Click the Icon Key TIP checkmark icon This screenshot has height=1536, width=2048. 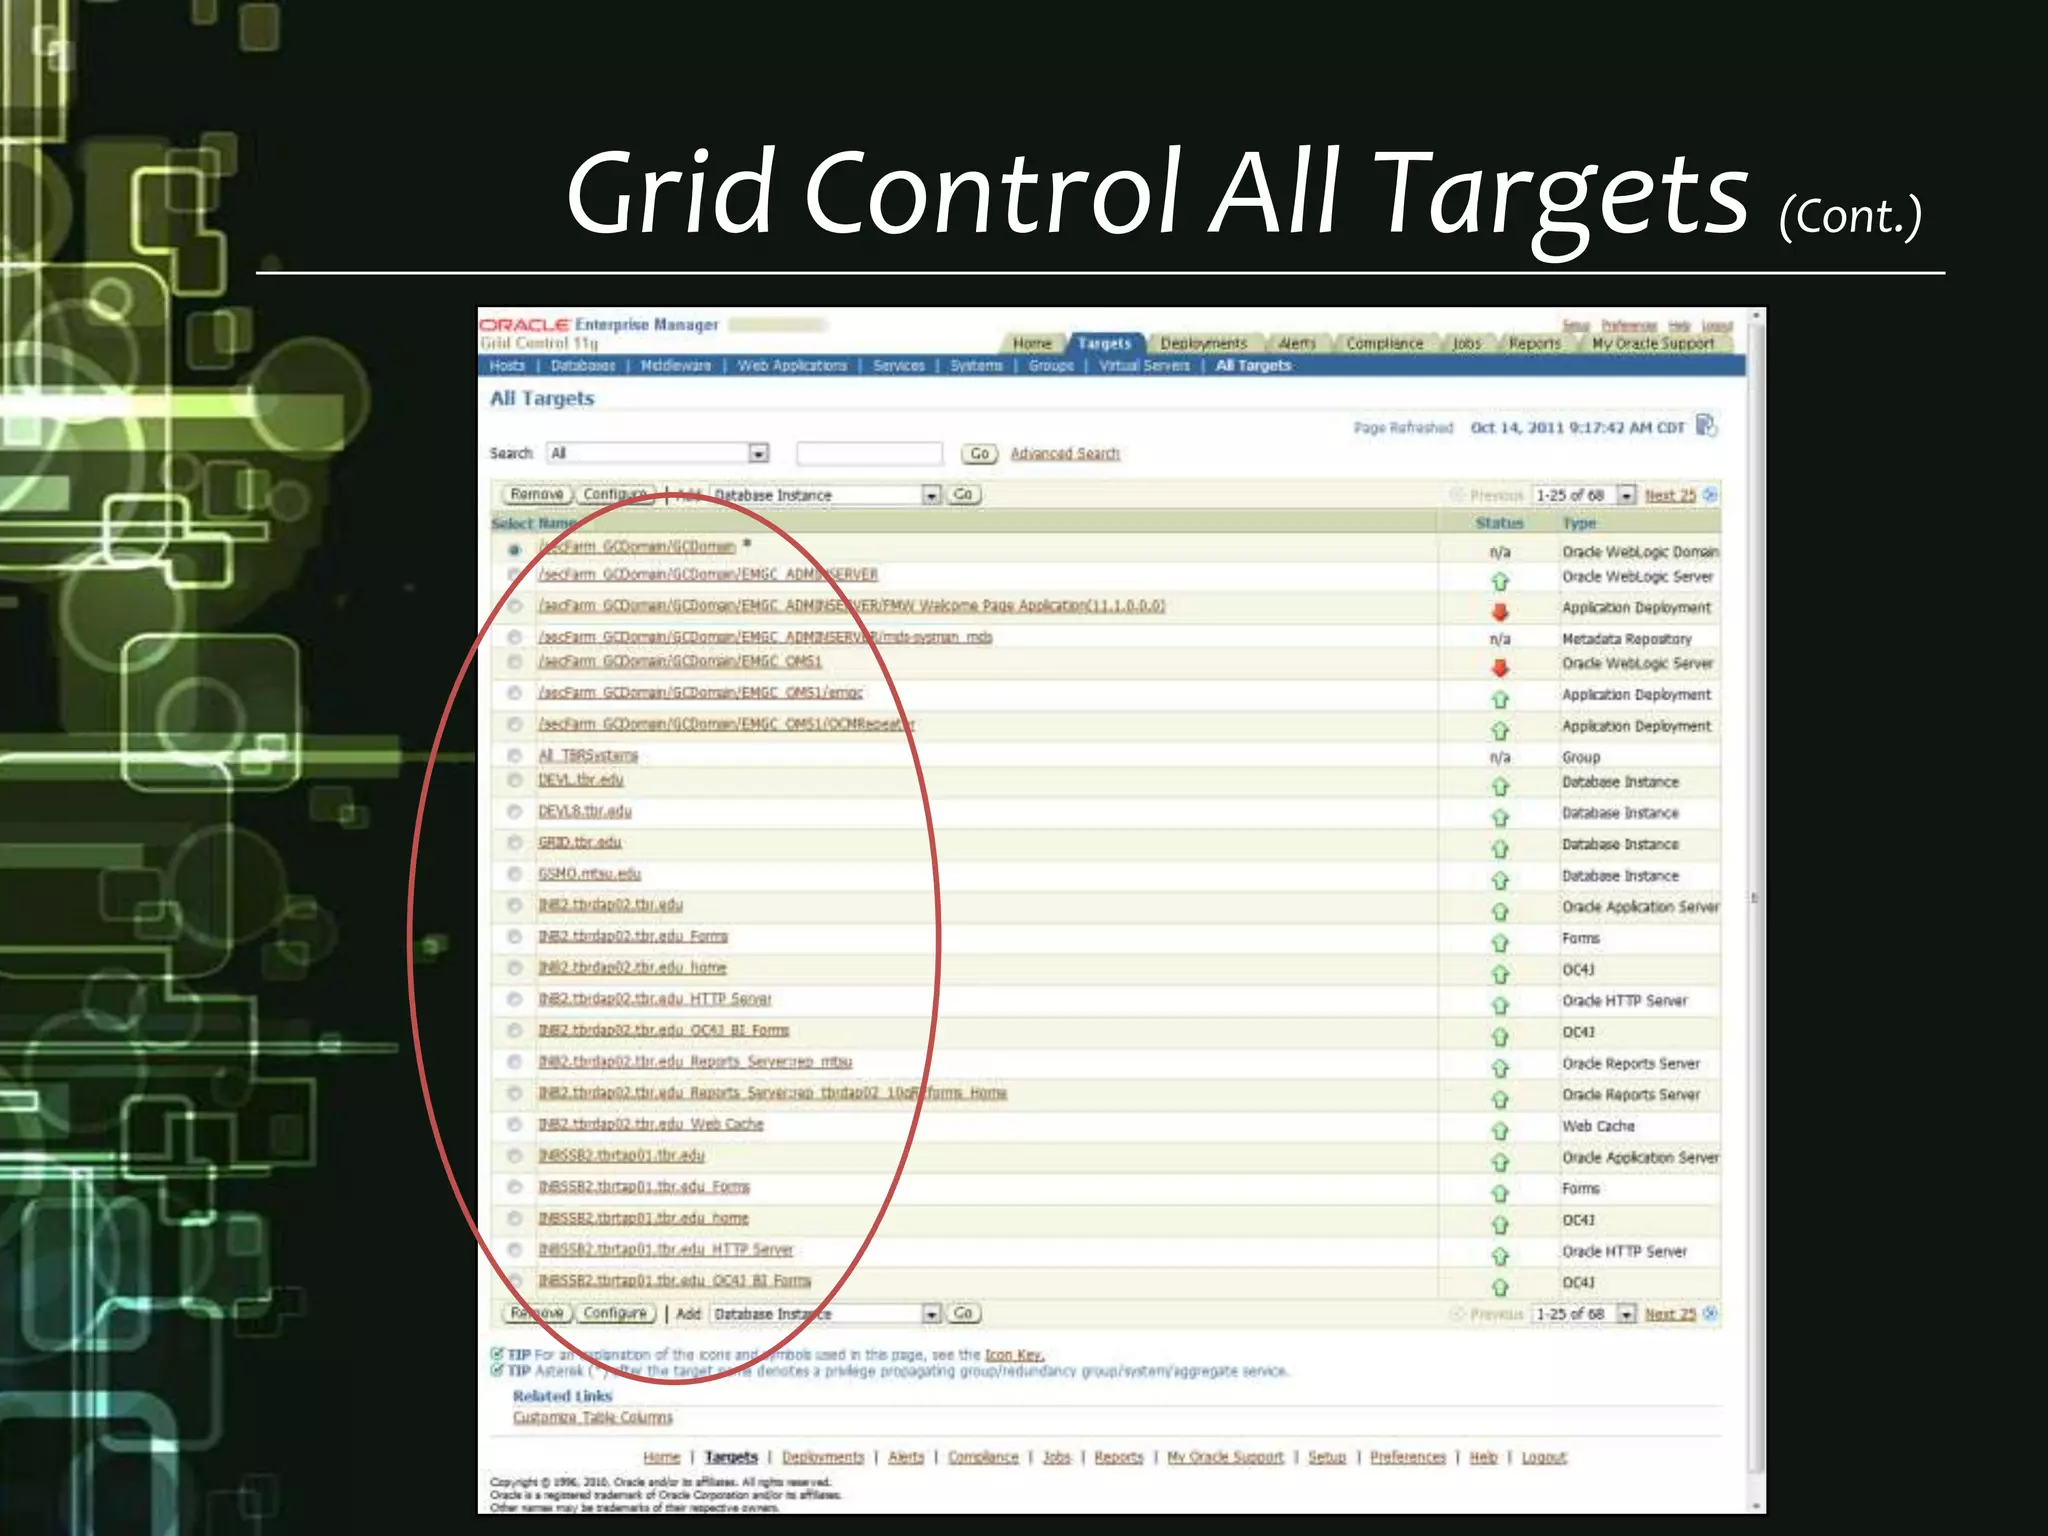tap(497, 1354)
